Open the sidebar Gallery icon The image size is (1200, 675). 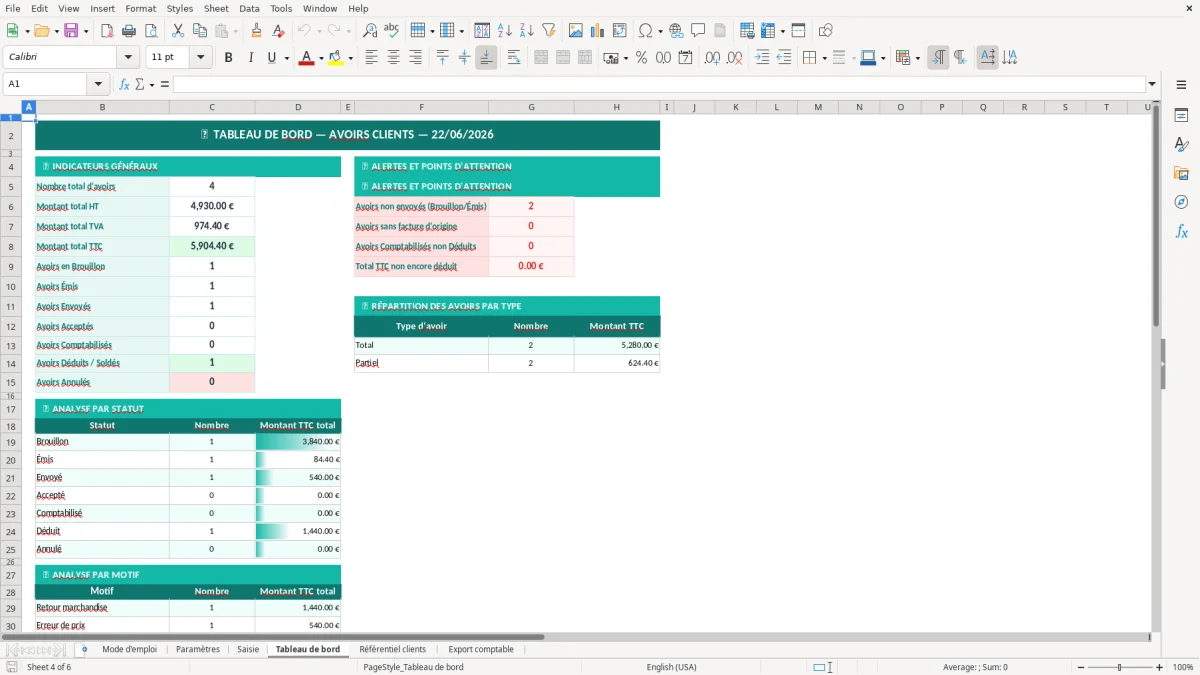(1181, 173)
